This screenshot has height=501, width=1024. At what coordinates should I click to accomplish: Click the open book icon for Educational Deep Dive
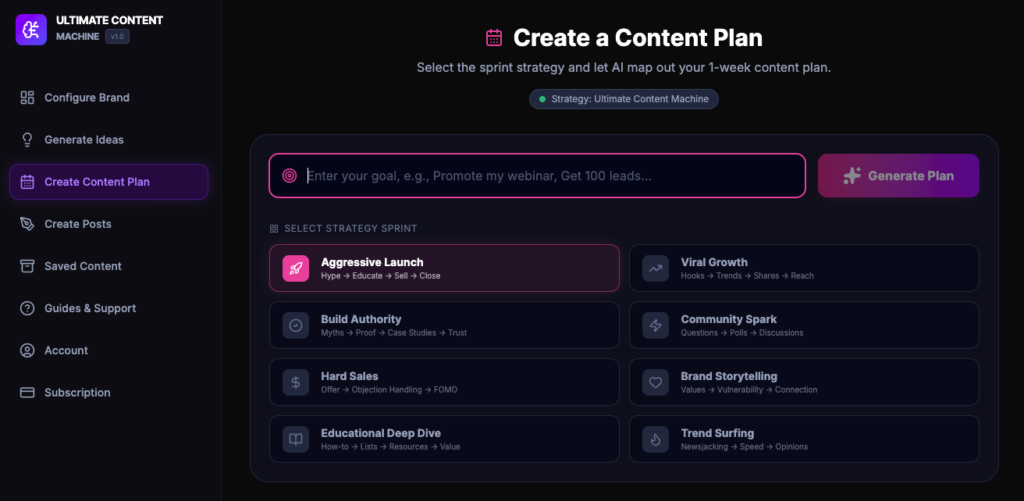coord(296,439)
